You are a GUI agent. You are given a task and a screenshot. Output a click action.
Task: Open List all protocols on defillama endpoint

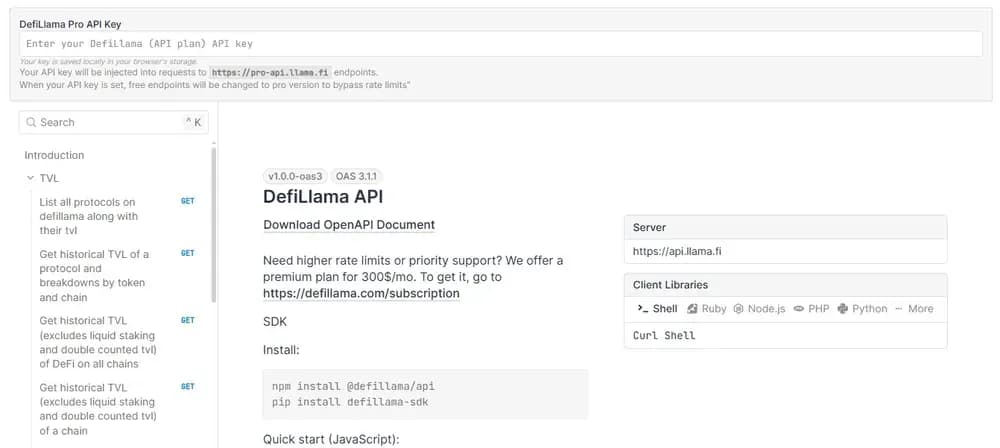tap(117, 216)
